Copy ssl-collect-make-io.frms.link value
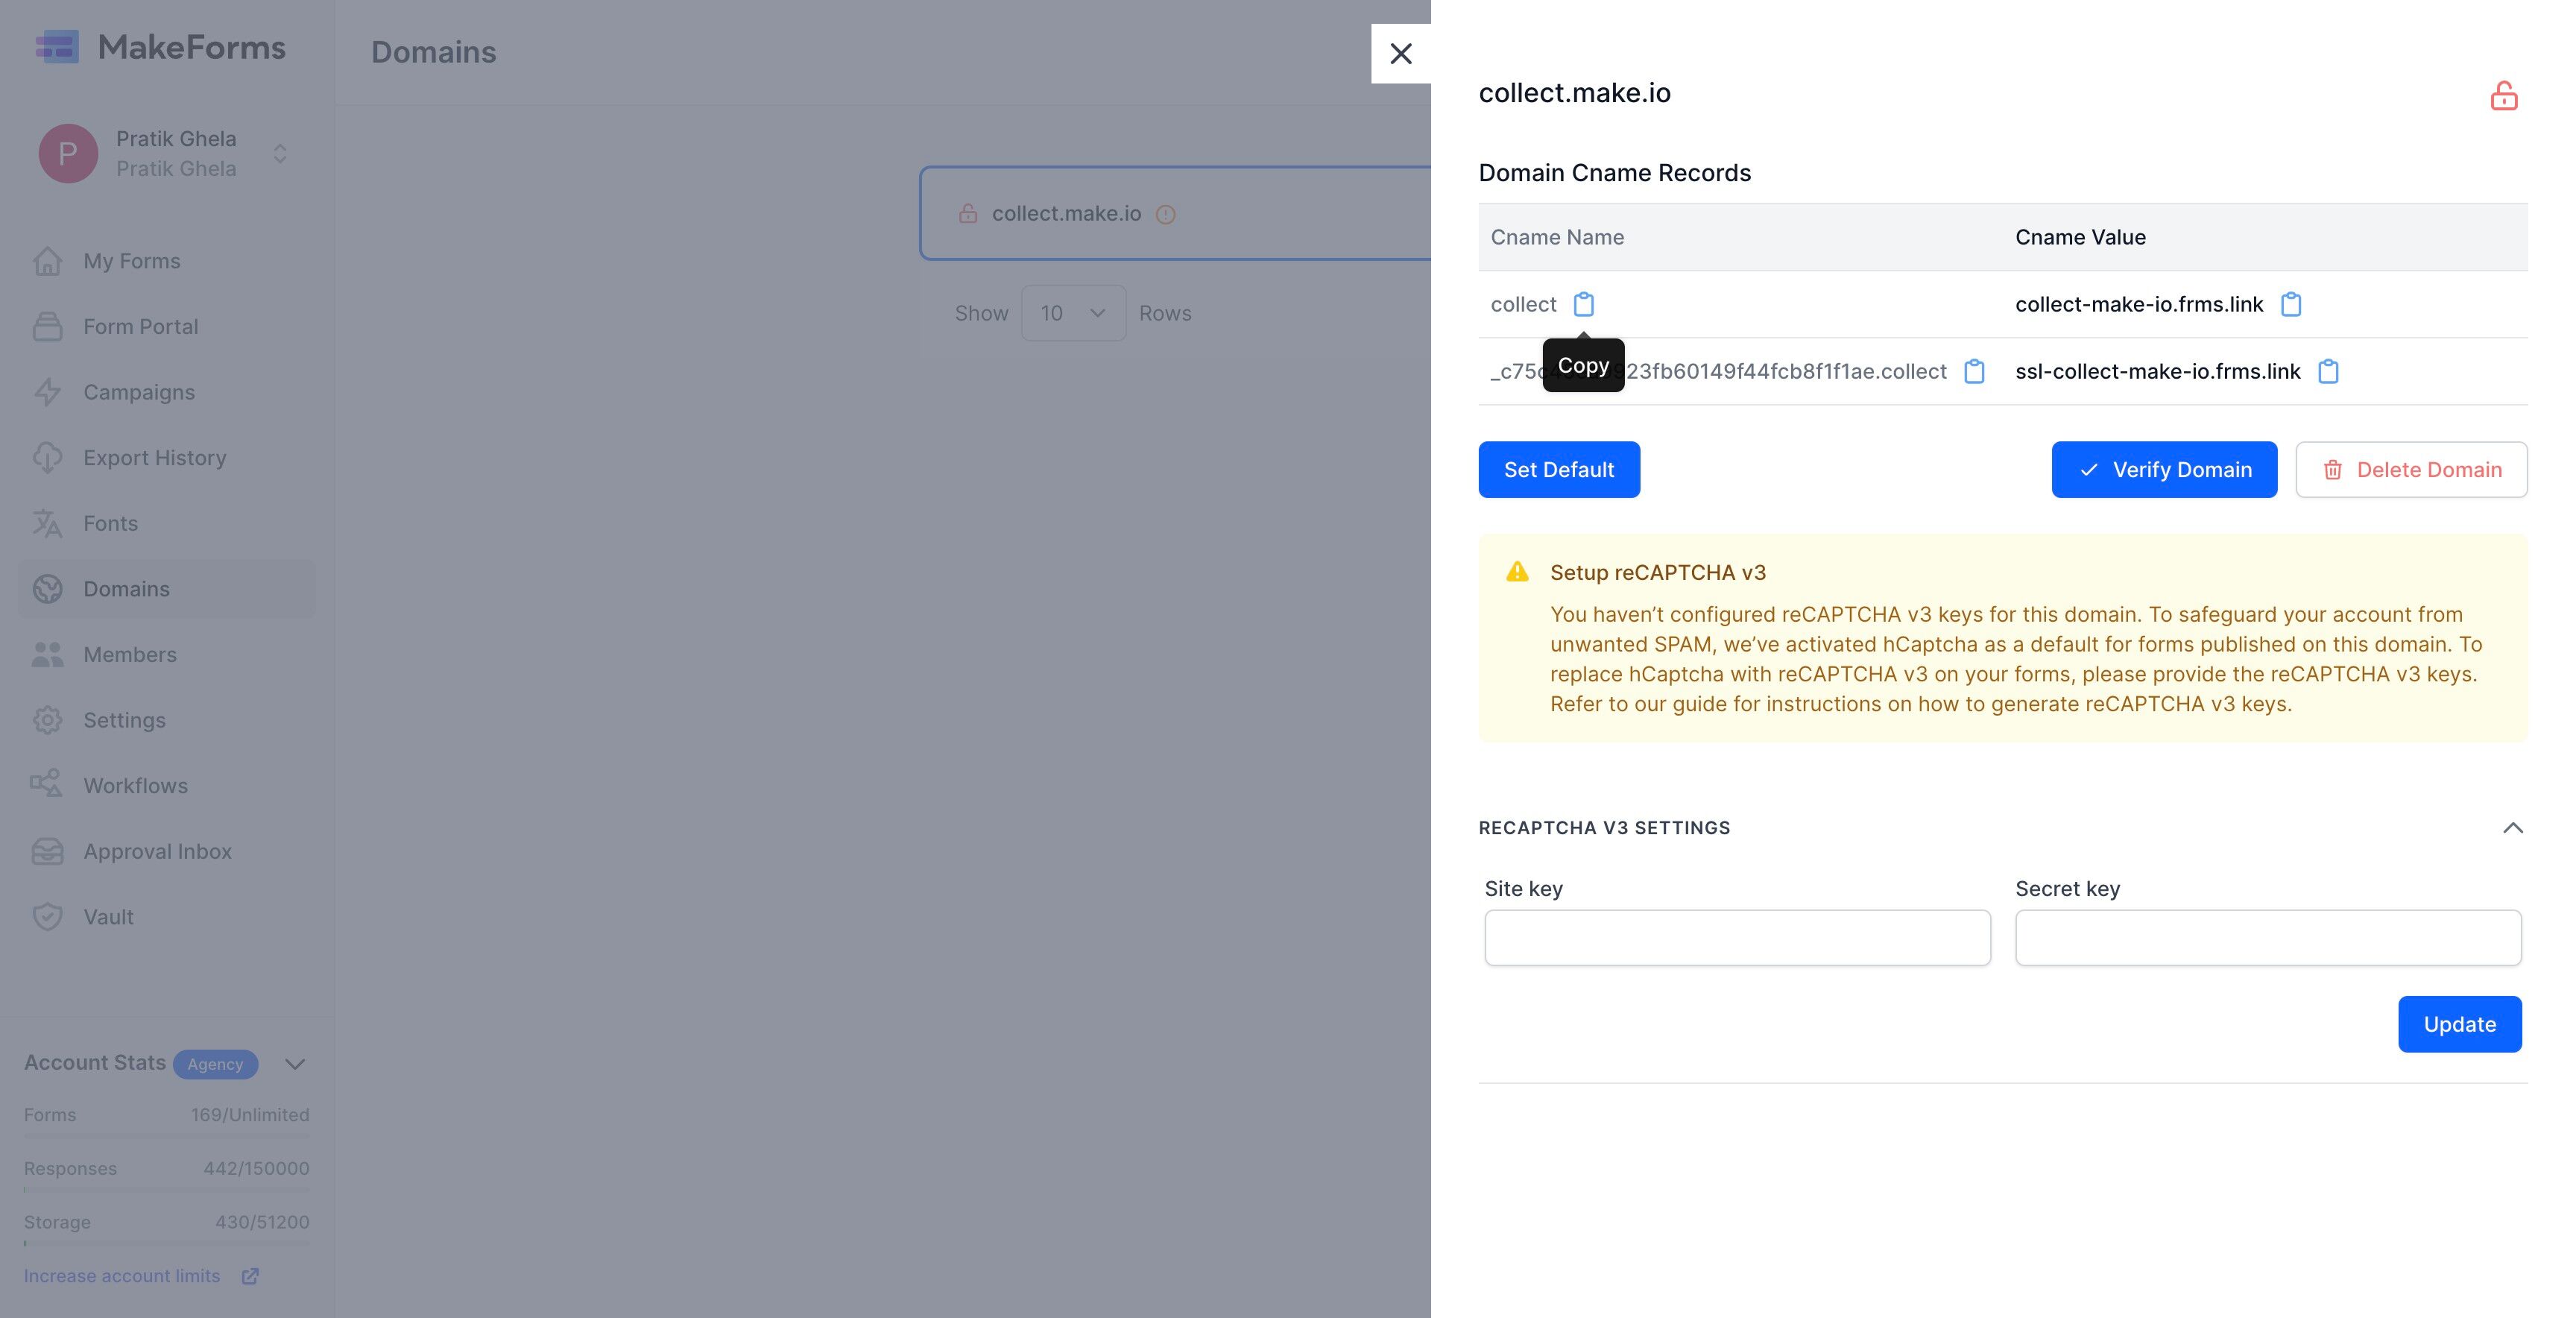 coord(2328,371)
